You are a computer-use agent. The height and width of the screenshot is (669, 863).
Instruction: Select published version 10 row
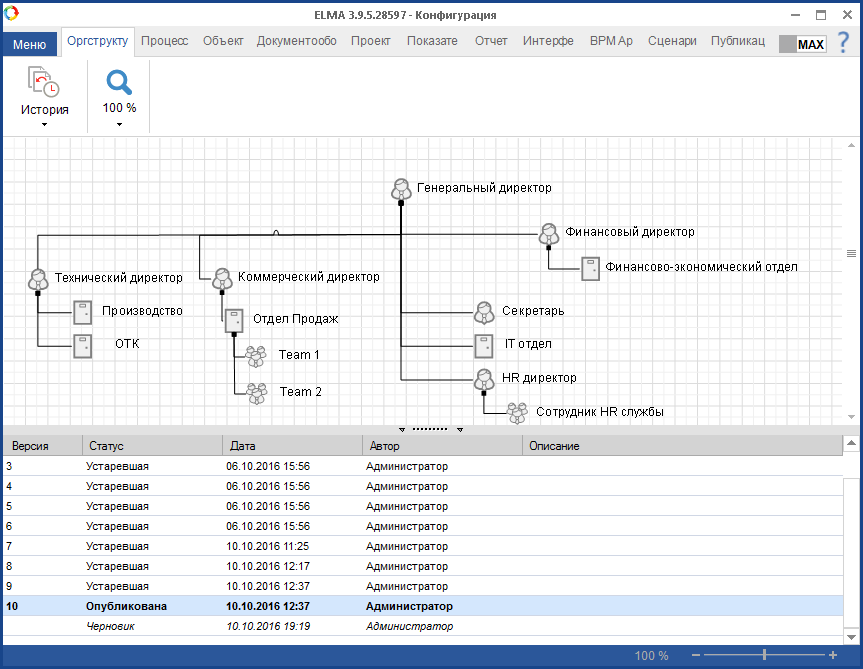[x=300, y=606]
